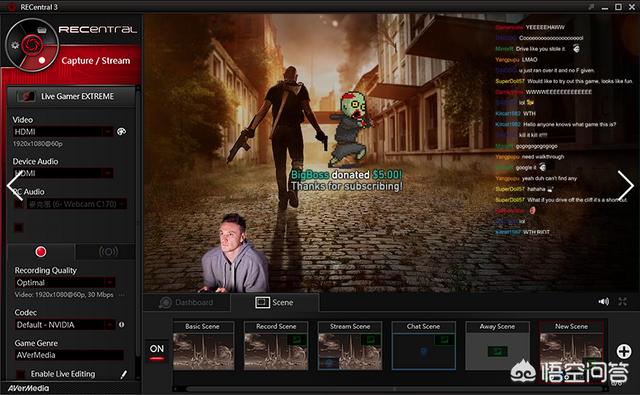Screen dimensions: 640x395
Task: Enter fullscreen preview mode
Action: click(x=622, y=302)
